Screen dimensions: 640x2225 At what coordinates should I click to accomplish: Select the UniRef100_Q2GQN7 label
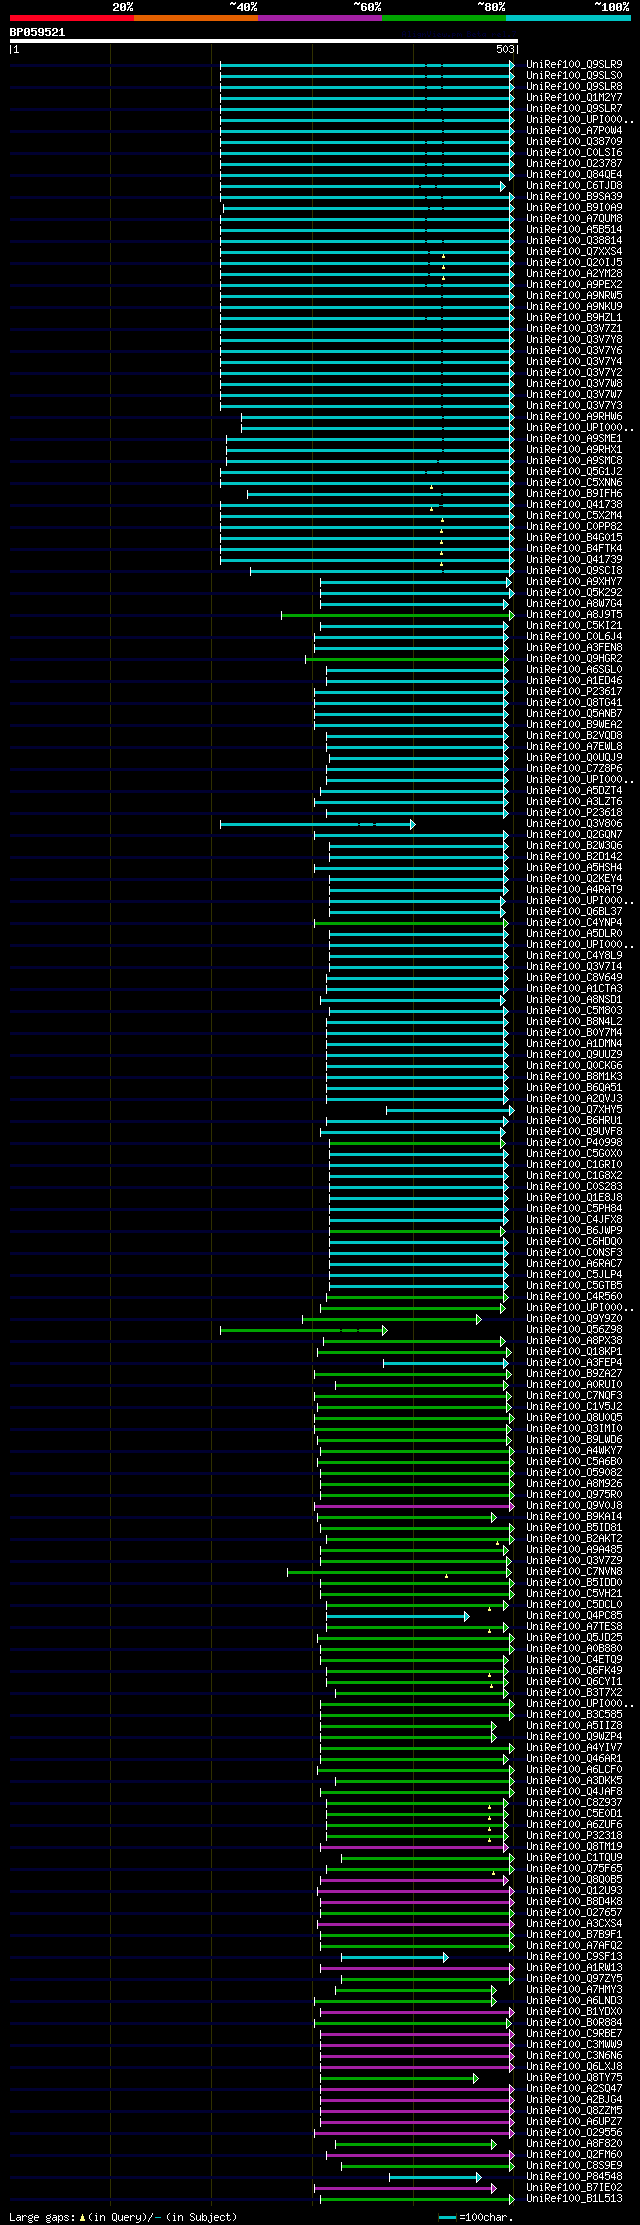click(574, 834)
